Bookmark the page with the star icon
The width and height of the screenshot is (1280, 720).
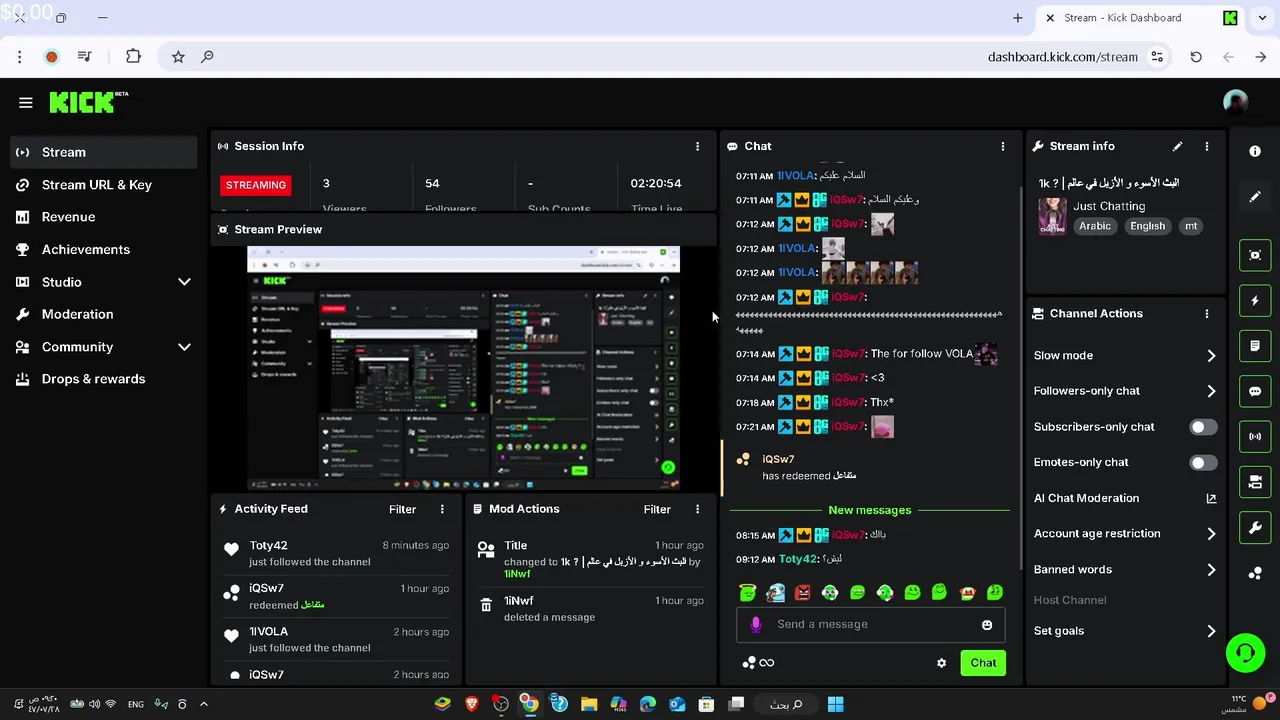(x=178, y=57)
